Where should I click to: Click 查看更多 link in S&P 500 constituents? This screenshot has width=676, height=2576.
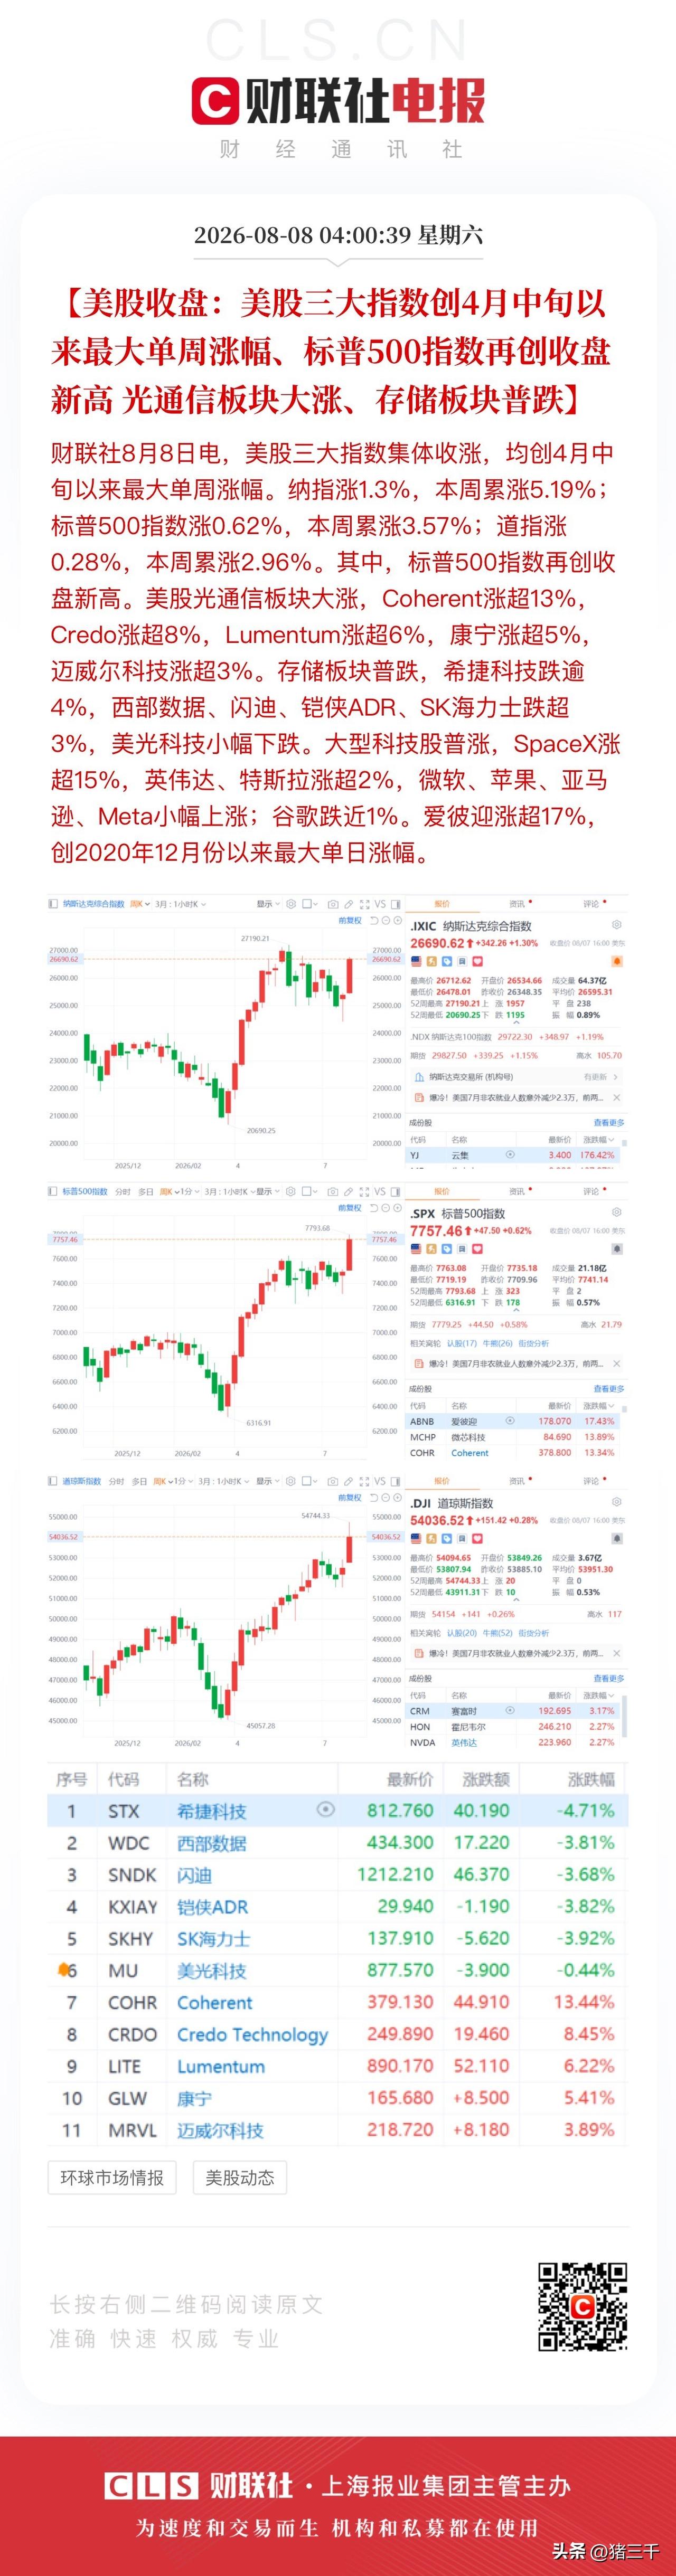click(608, 1389)
